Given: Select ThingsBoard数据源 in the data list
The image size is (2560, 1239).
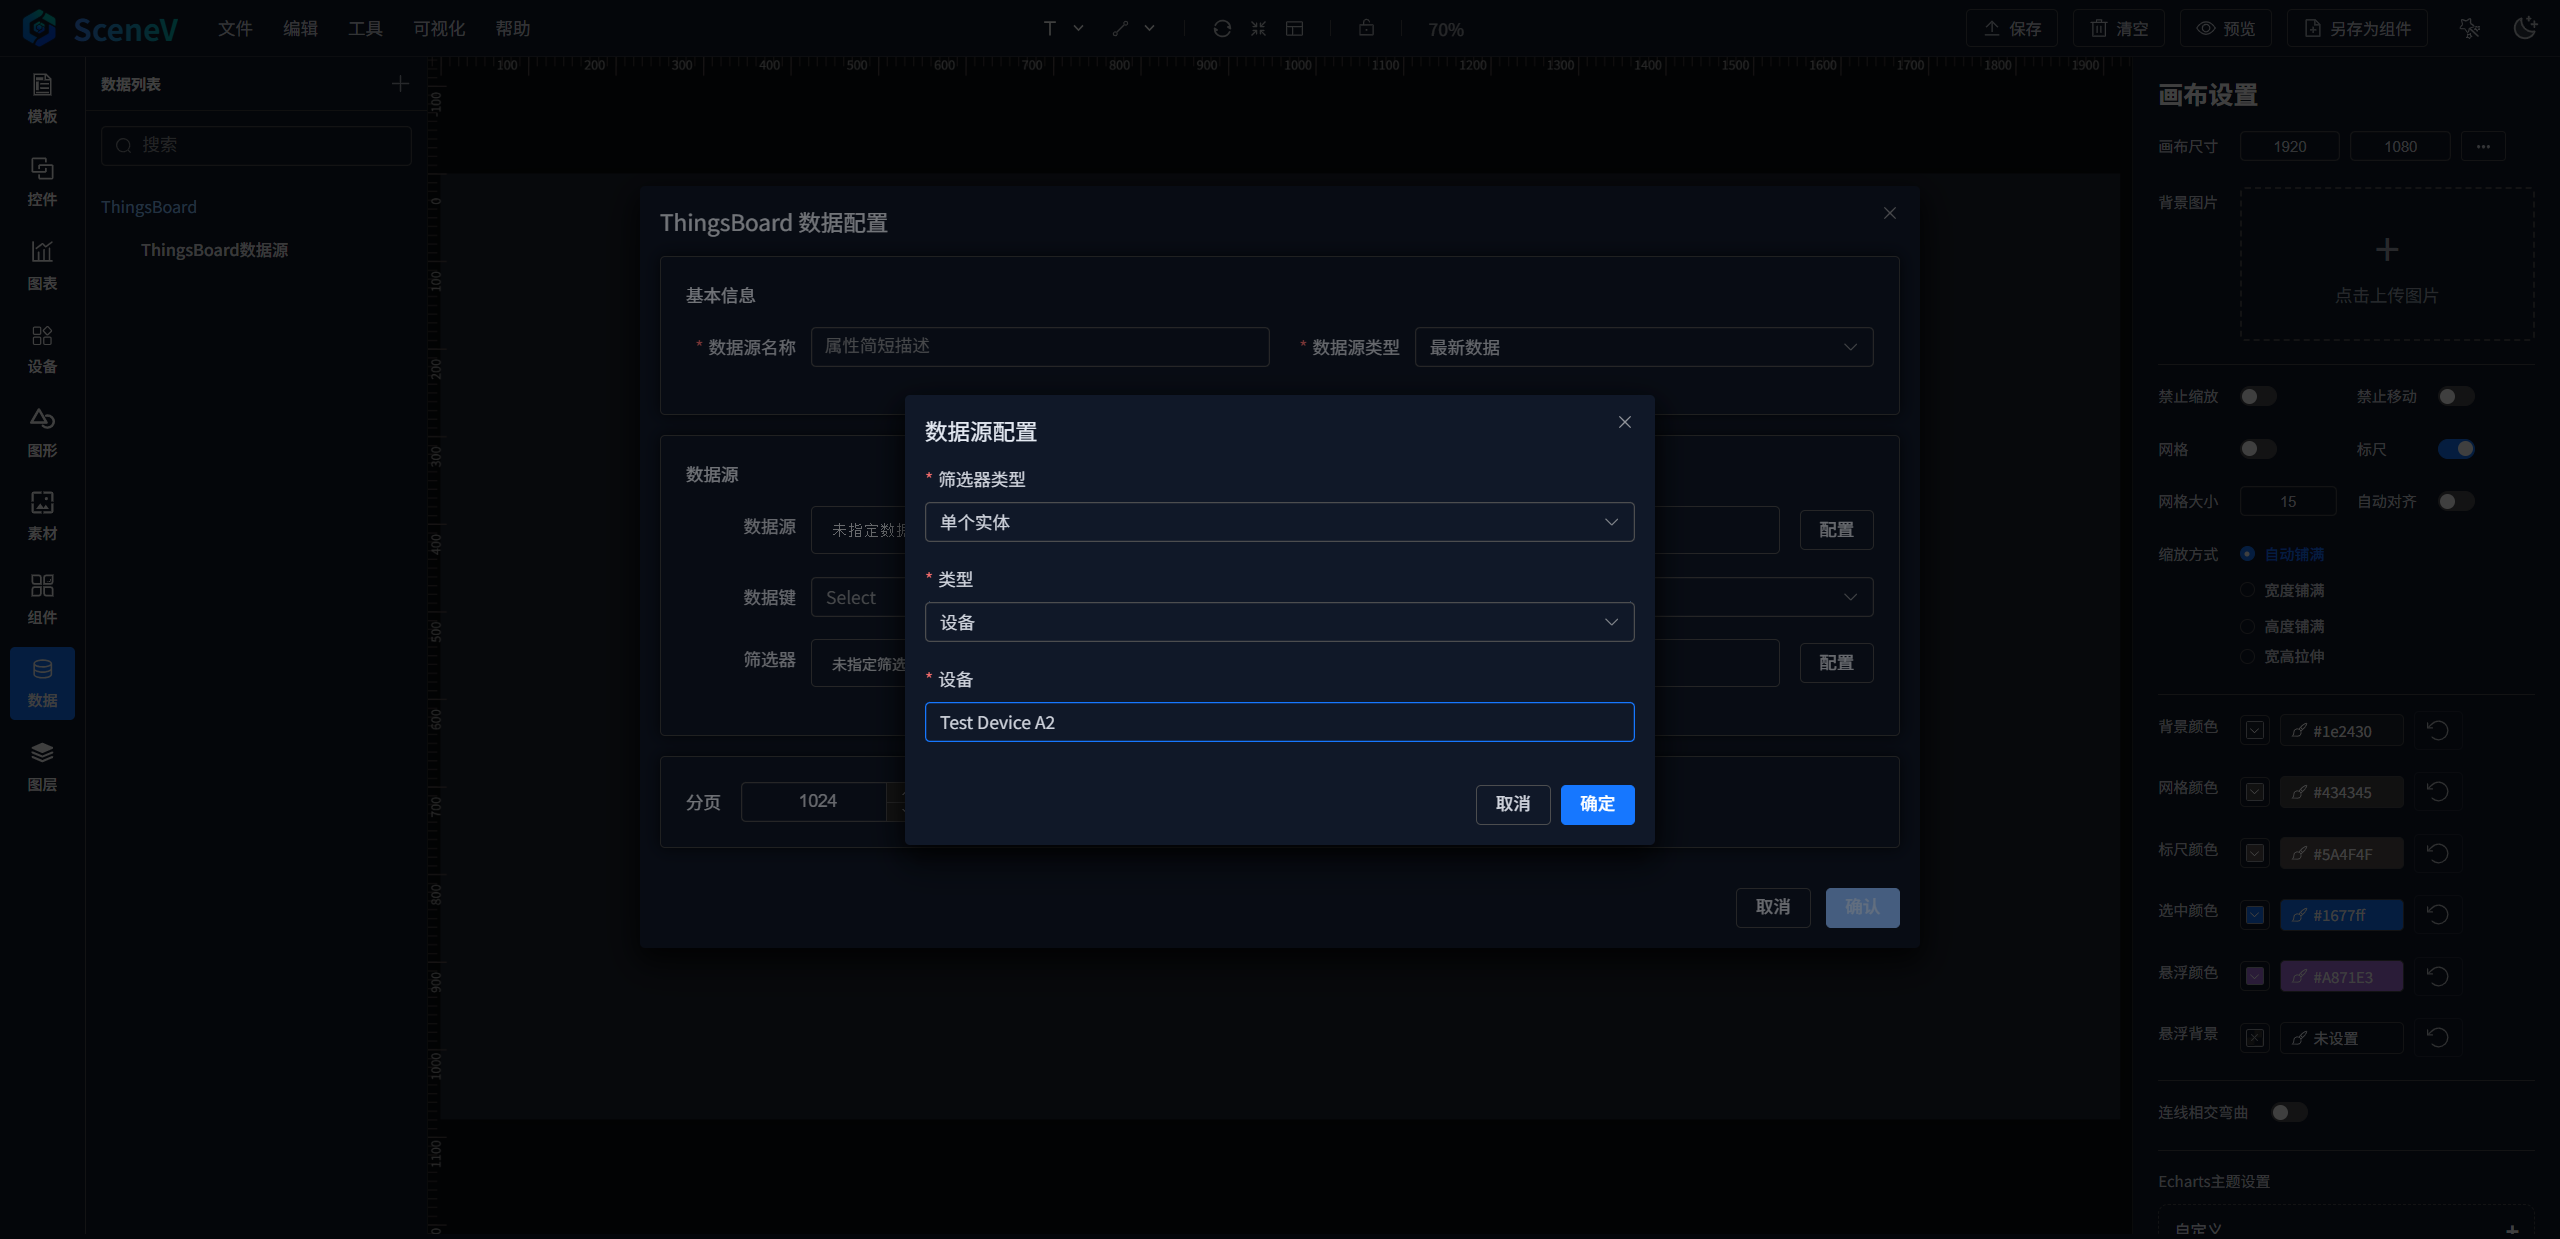Looking at the screenshot, I should click(x=214, y=250).
